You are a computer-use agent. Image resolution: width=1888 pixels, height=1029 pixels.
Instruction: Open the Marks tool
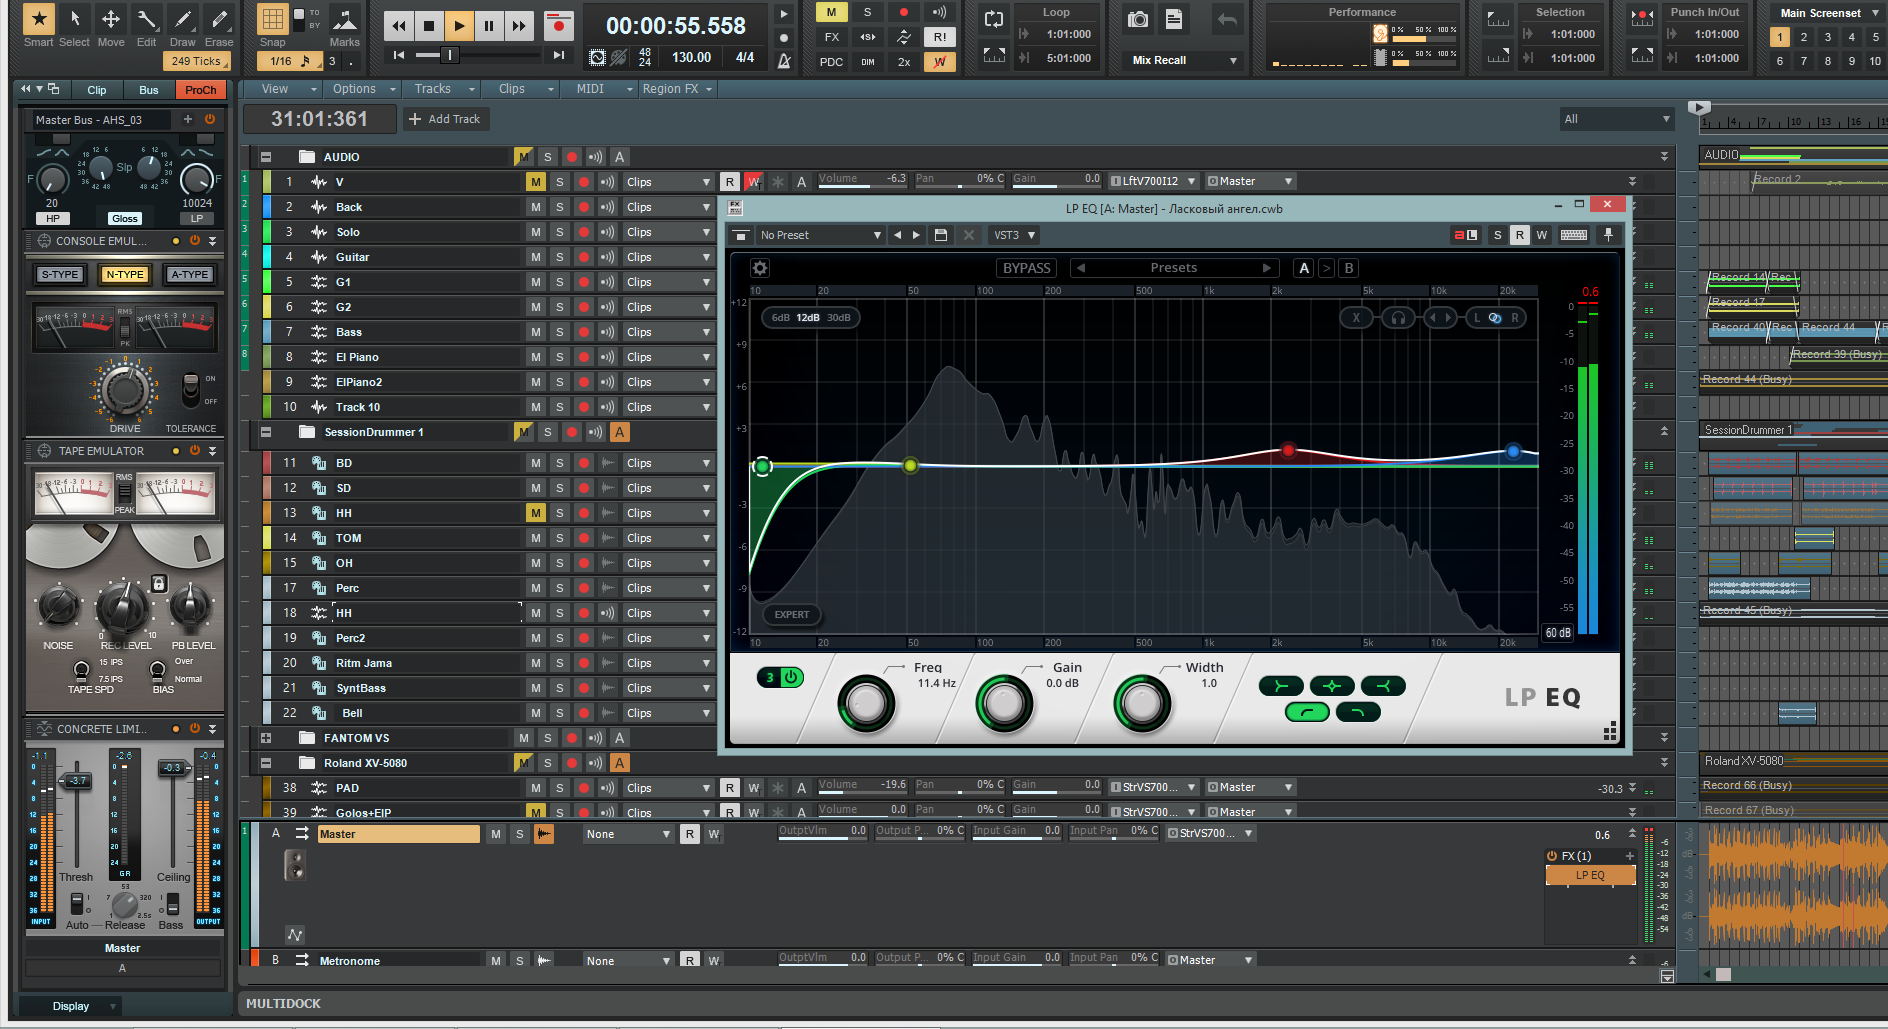point(344,19)
